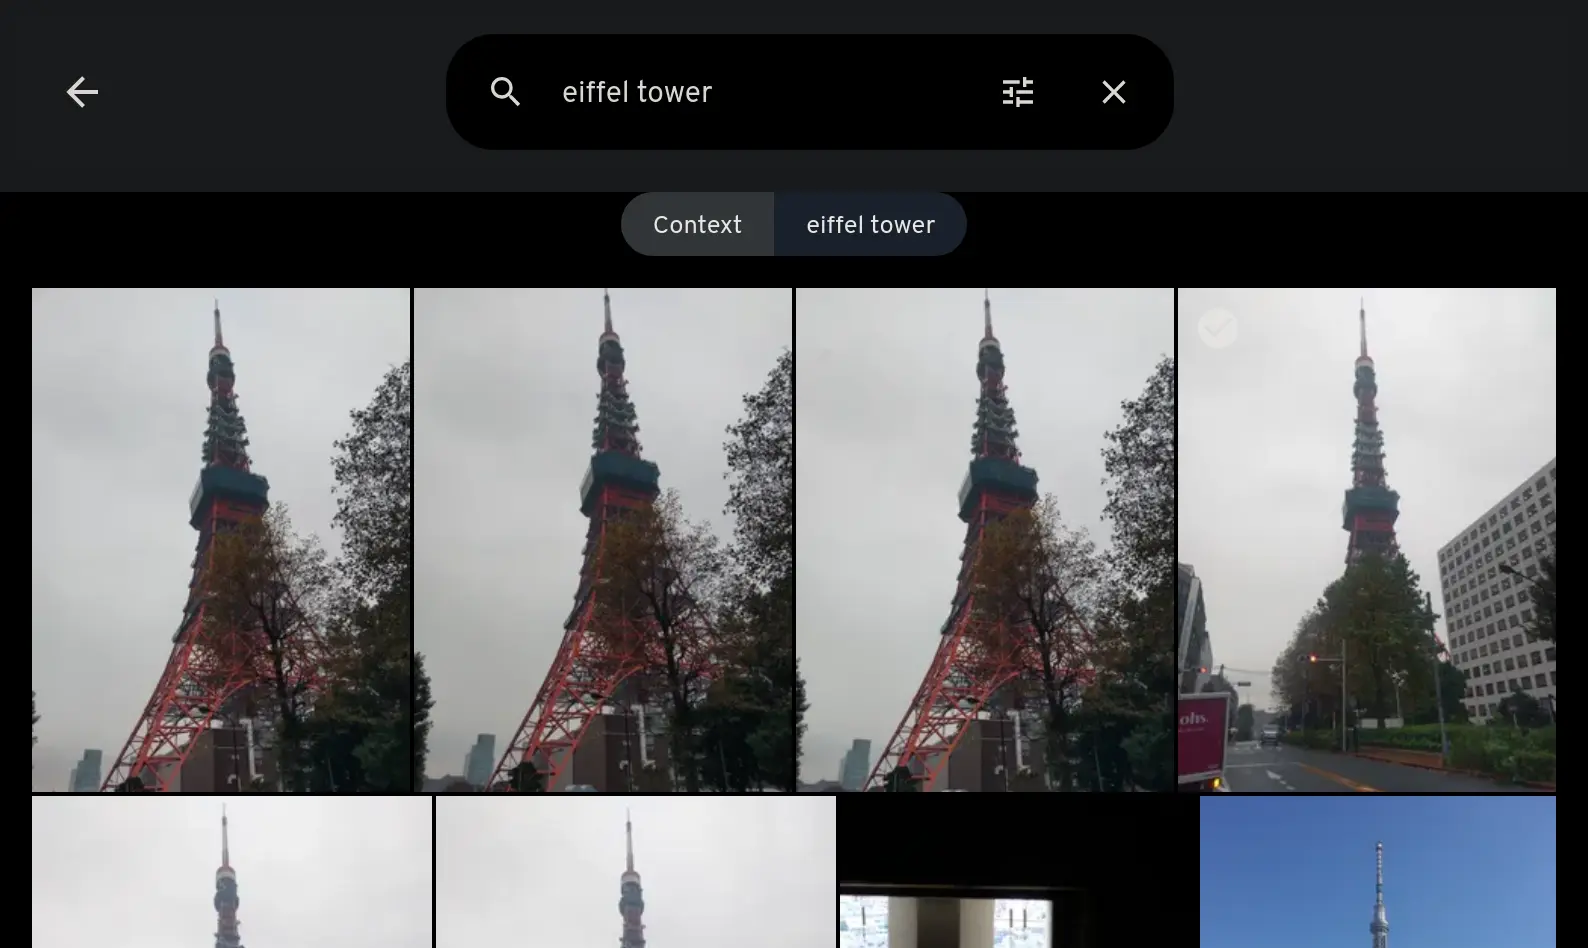Viewport: 1588px width, 948px height.
Task: Clear the search with the X icon
Action: 1114,92
